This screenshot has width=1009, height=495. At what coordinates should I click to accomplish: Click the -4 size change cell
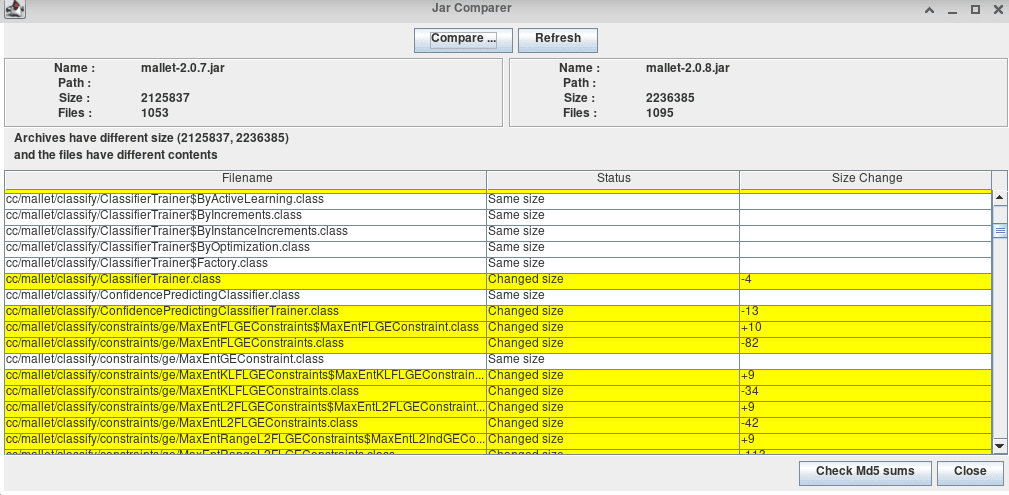point(866,279)
